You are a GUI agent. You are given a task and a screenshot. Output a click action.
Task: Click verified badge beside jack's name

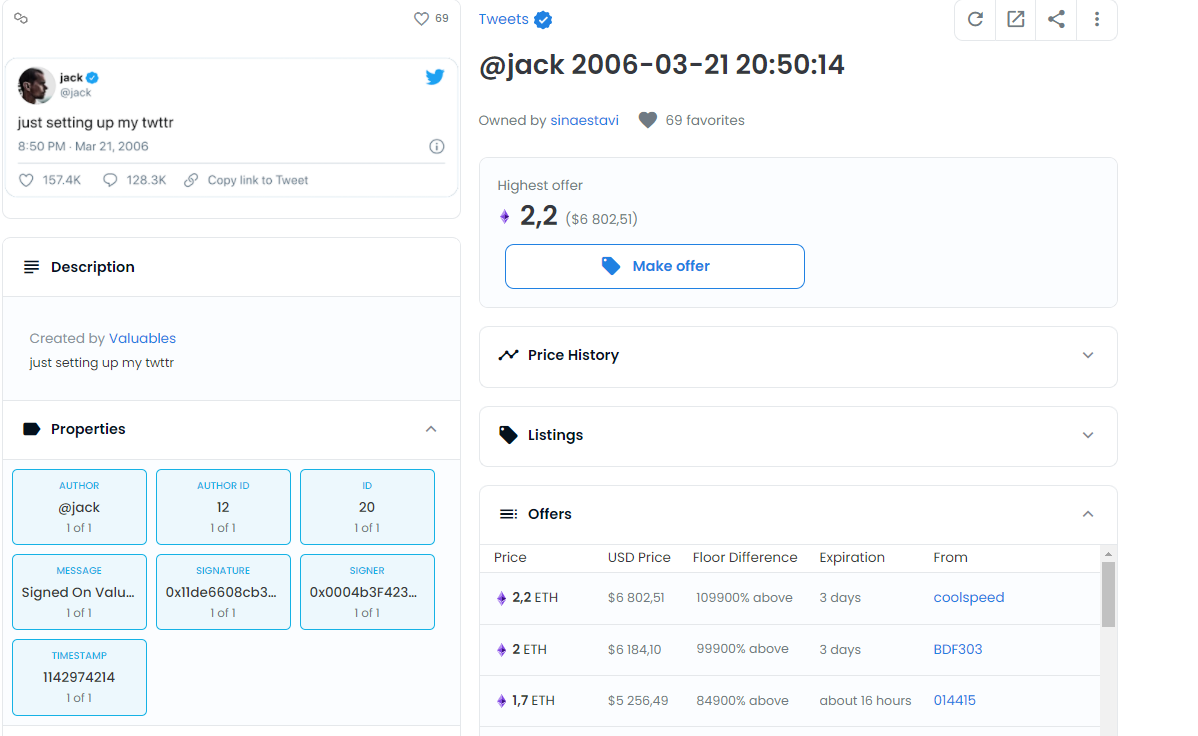click(x=92, y=77)
